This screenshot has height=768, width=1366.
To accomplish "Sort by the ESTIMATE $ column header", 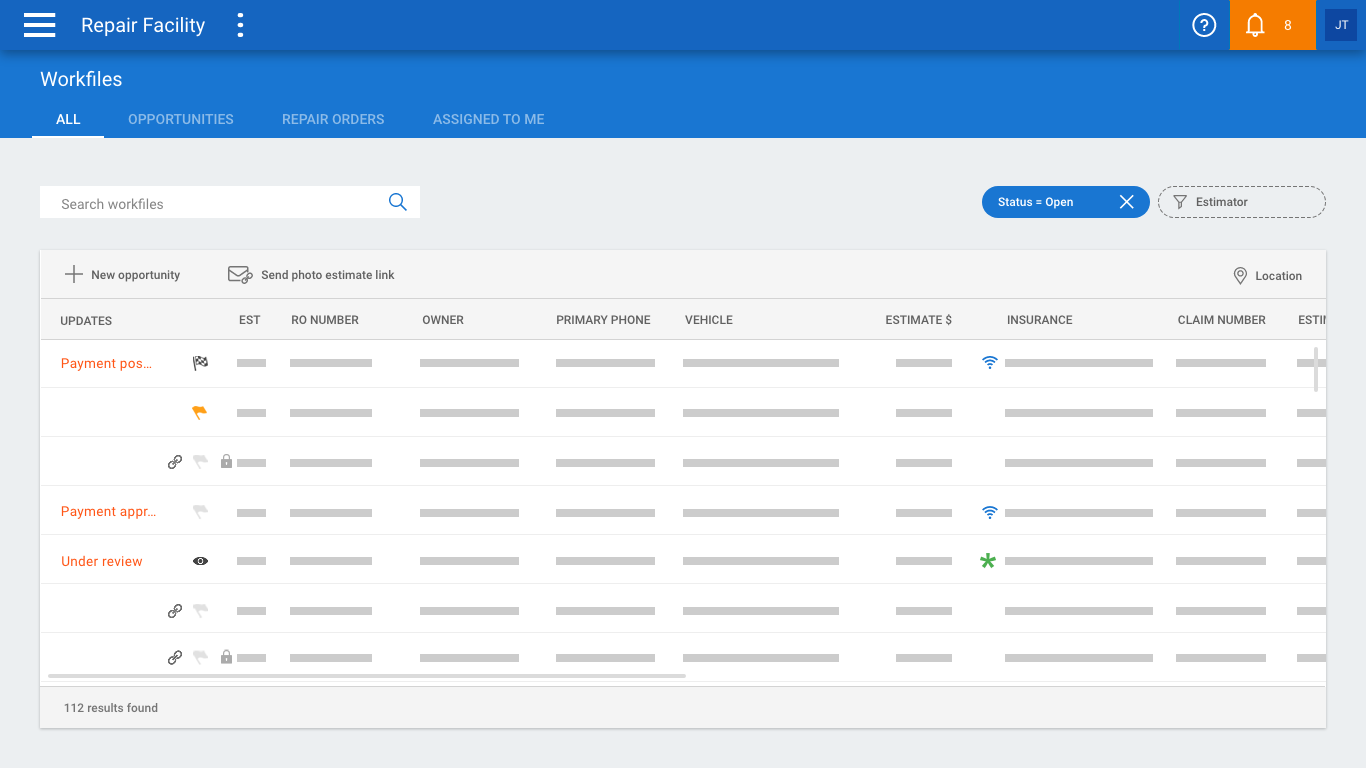I will (919, 320).
